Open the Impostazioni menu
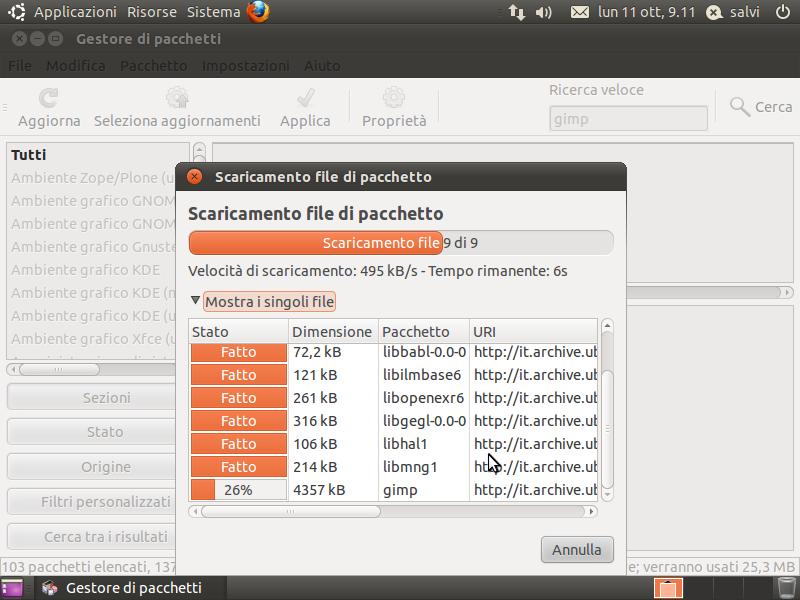This screenshot has height=600, width=800. [246, 66]
